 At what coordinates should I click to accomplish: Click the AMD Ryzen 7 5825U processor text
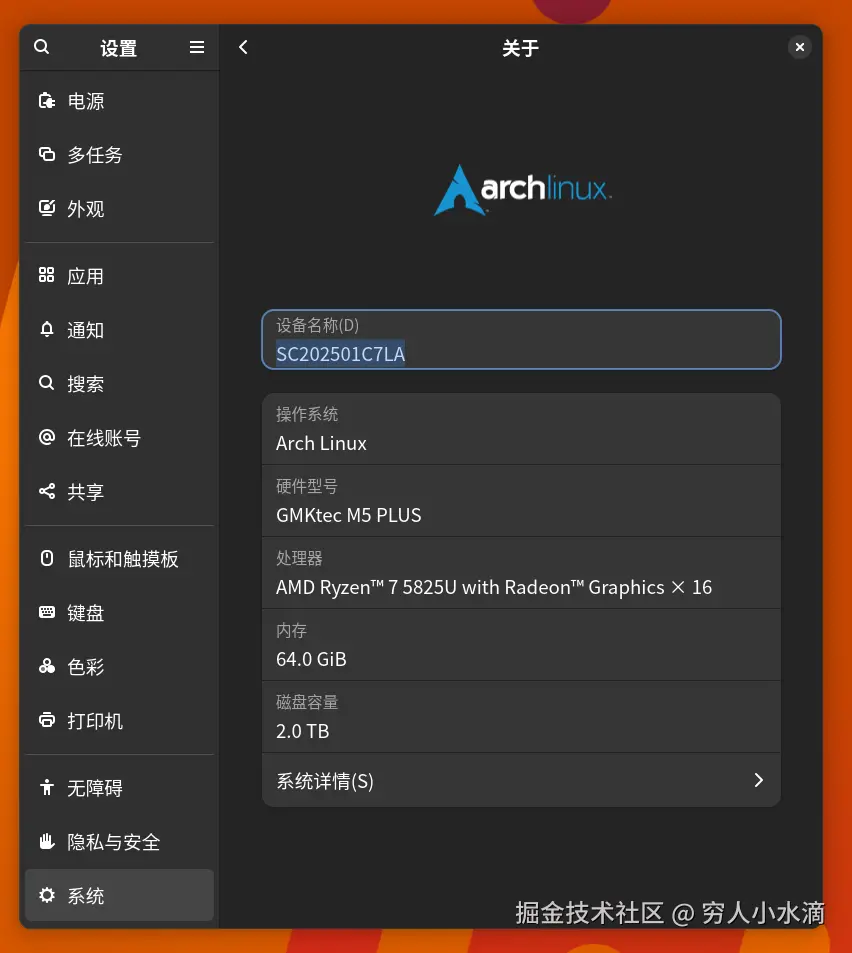(493, 587)
